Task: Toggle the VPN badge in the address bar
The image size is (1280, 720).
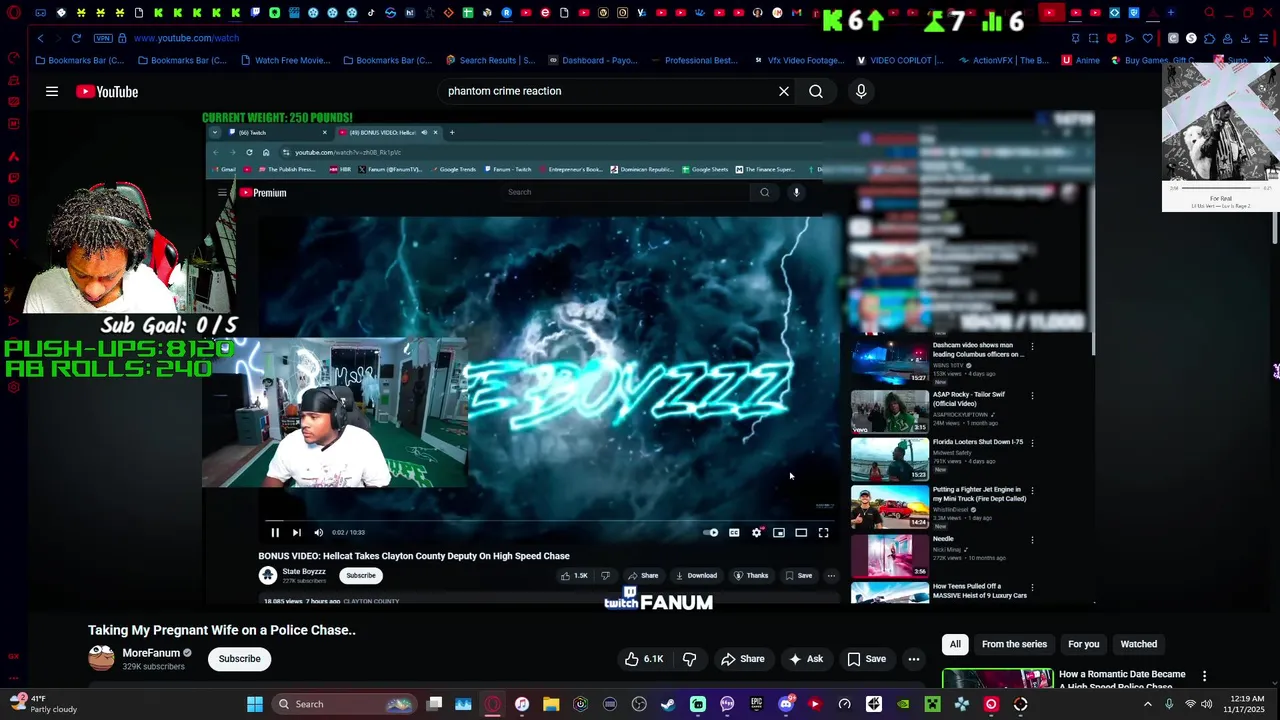Action: 103,38
